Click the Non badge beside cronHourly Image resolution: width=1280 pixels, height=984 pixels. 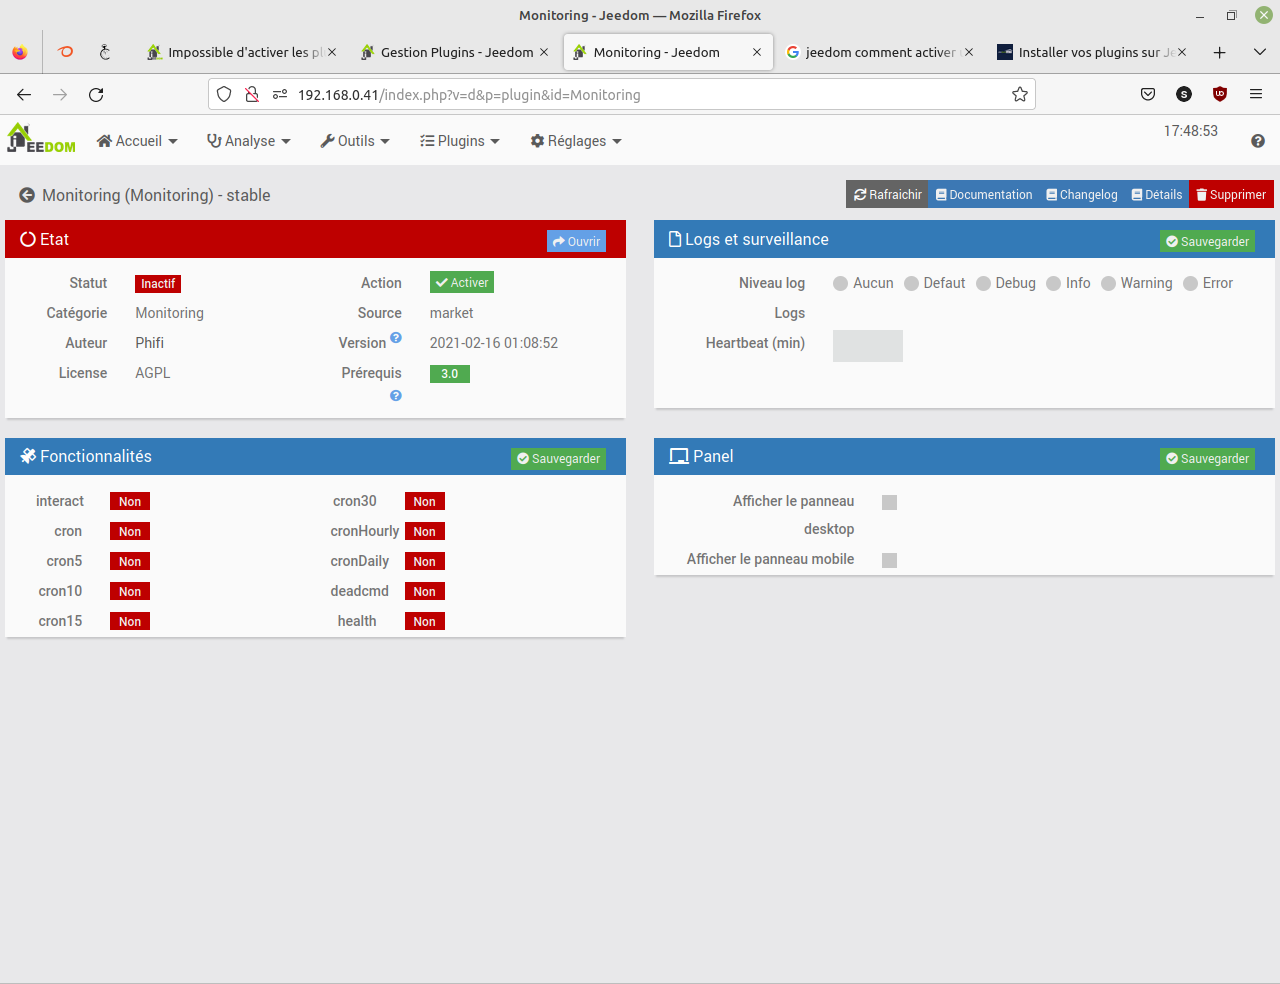(x=425, y=532)
